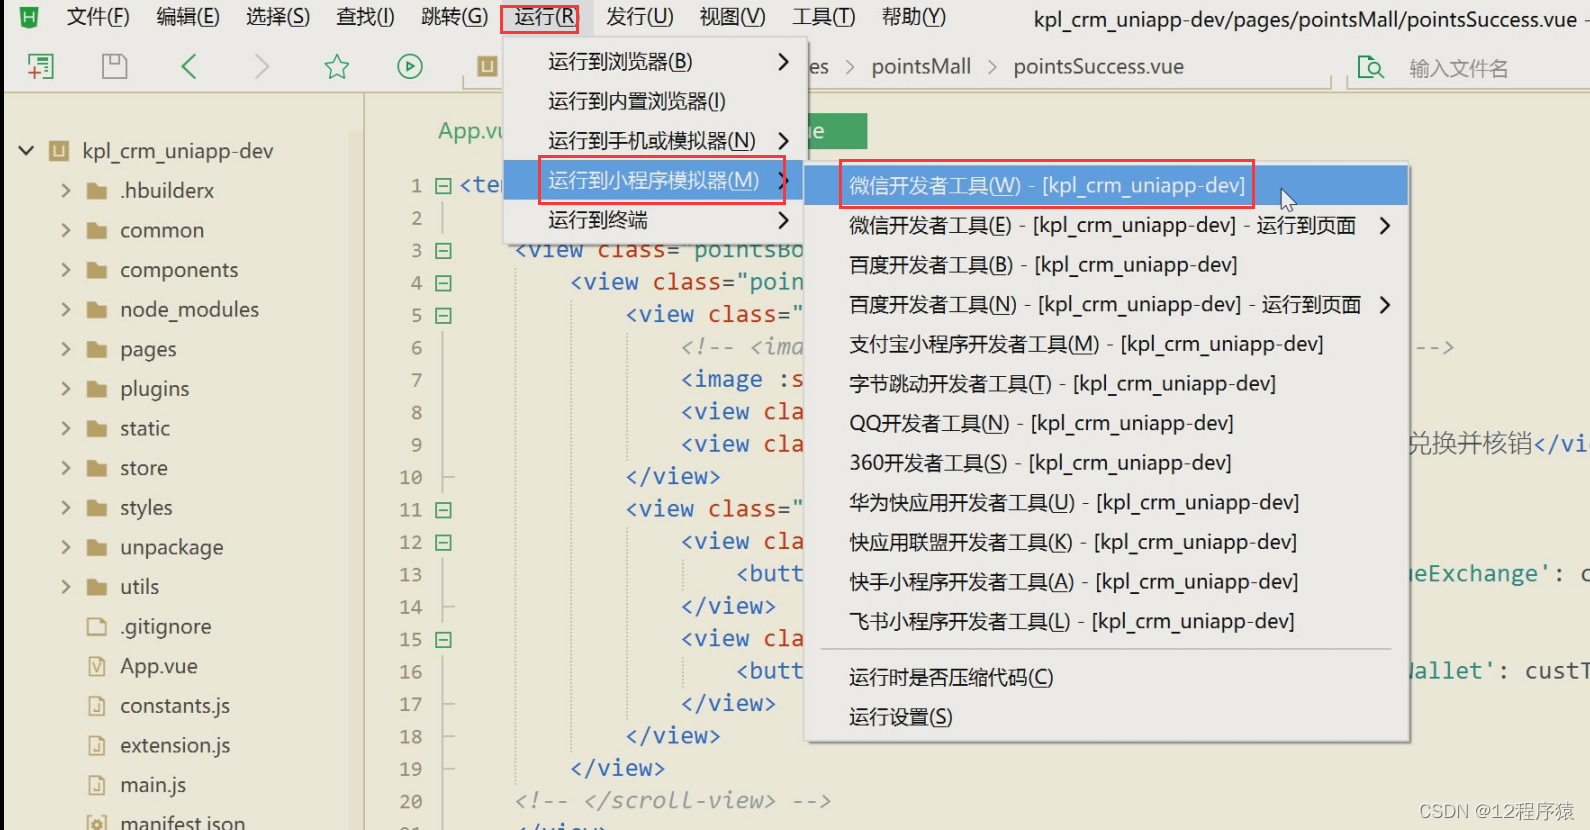The height and width of the screenshot is (830, 1590).
Task: Choose 微信开发者工具(E) 运行到页面 entry
Action: 1106,226
